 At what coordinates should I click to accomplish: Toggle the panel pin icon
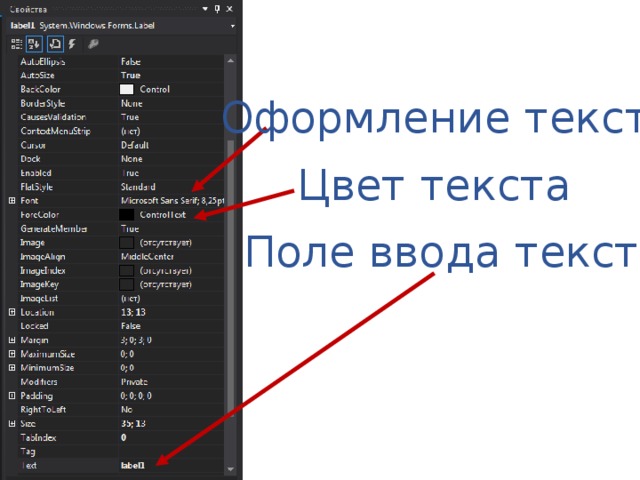217,9
